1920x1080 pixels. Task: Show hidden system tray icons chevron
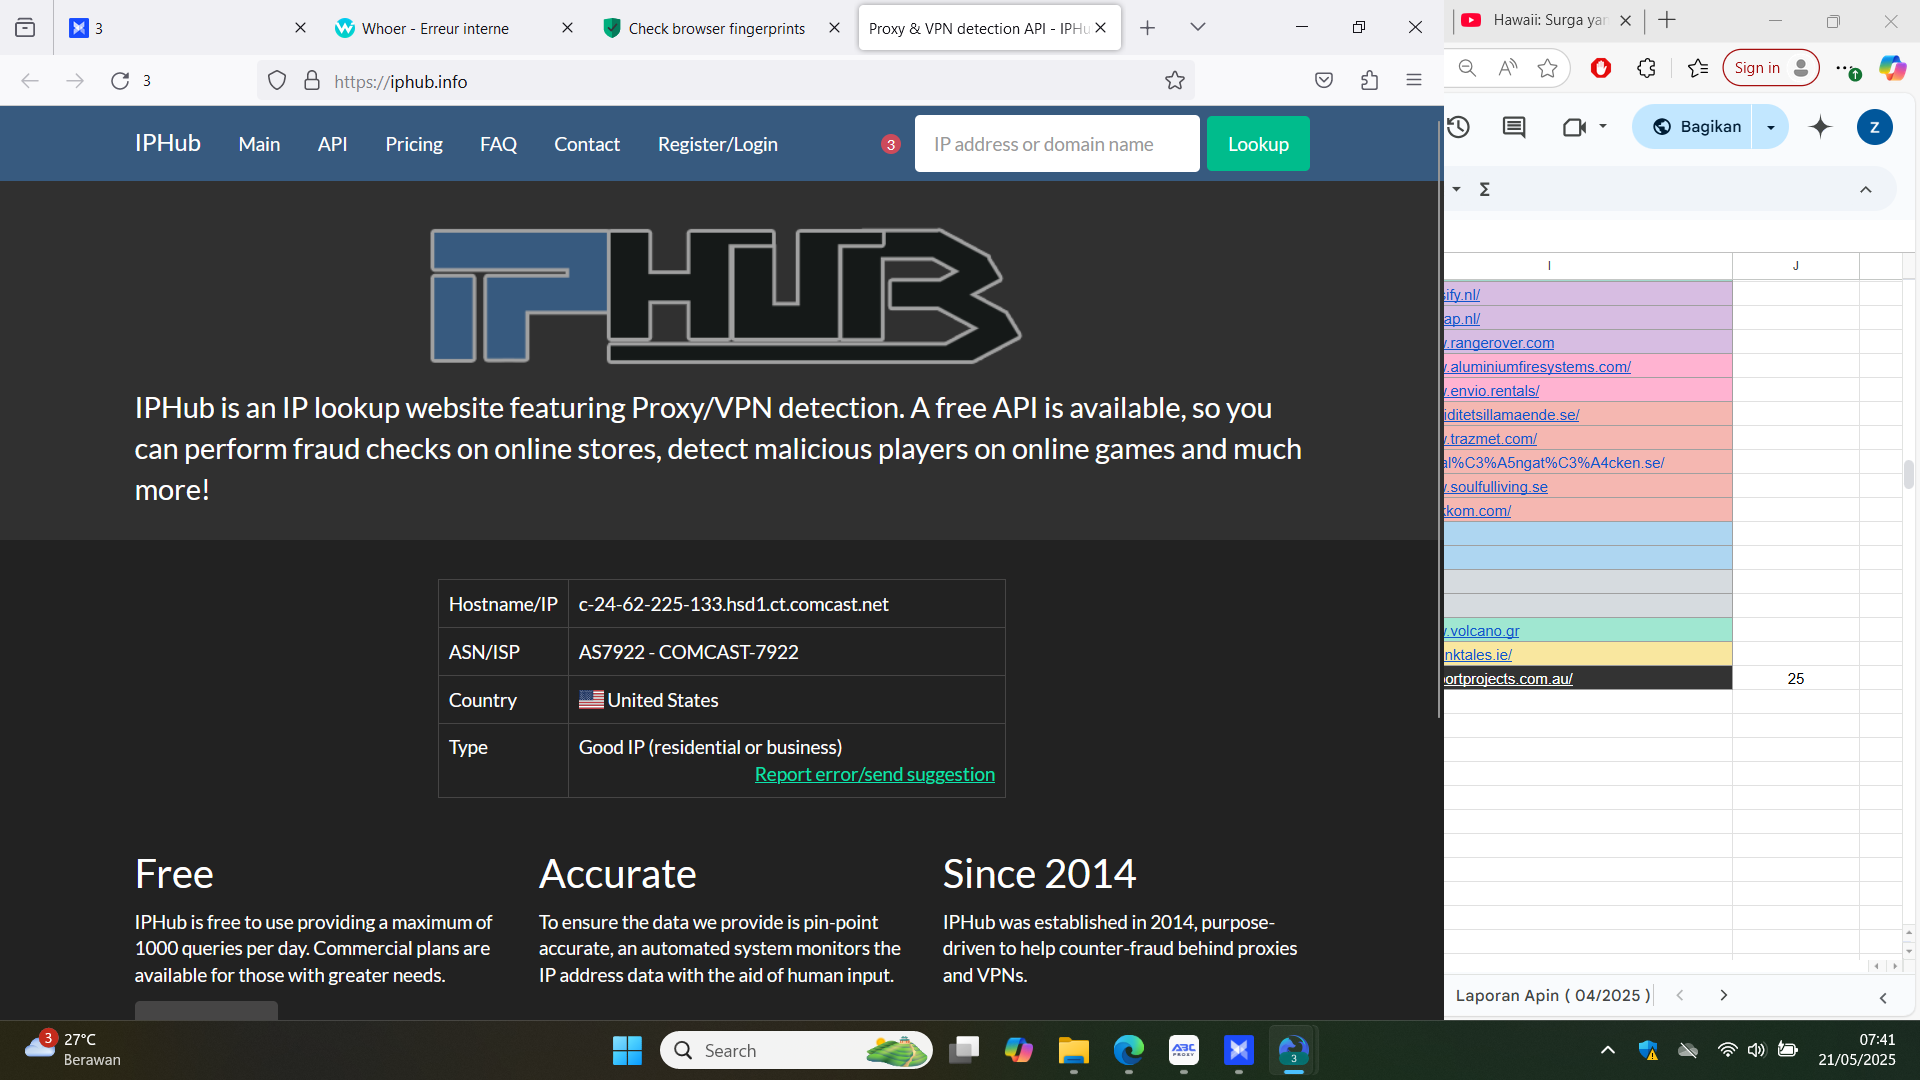click(x=1607, y=1050)
